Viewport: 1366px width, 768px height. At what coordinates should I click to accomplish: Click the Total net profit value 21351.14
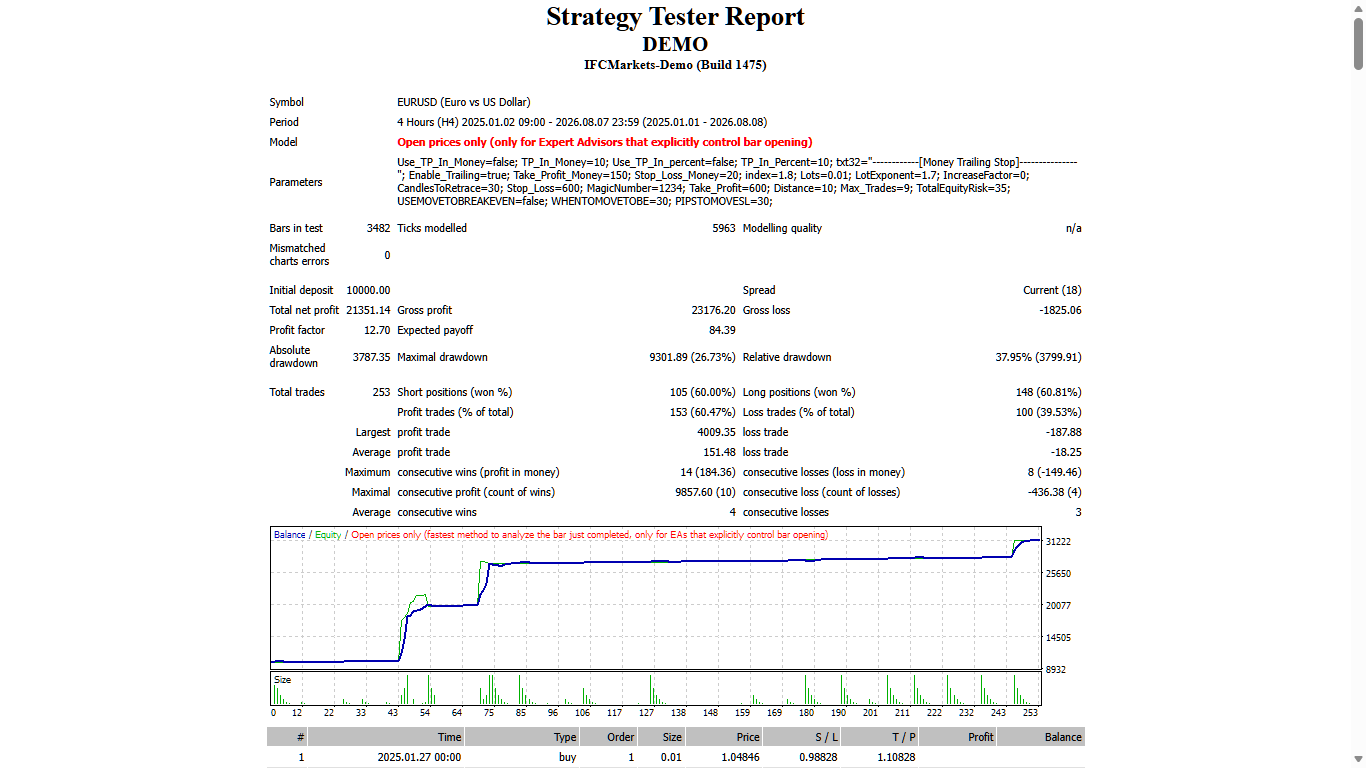coord(368,310)
